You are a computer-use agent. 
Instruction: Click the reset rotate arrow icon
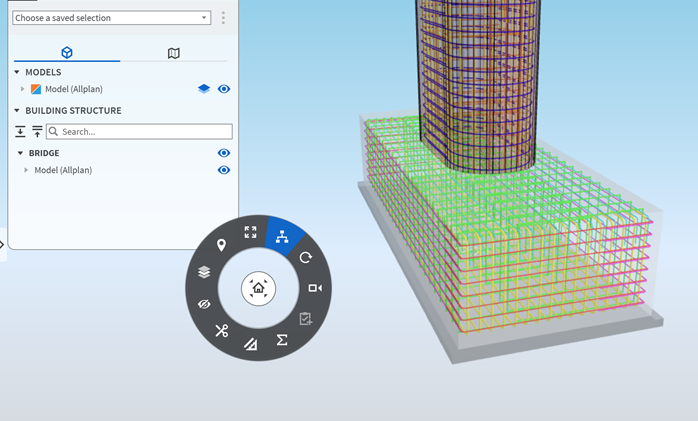306,257
